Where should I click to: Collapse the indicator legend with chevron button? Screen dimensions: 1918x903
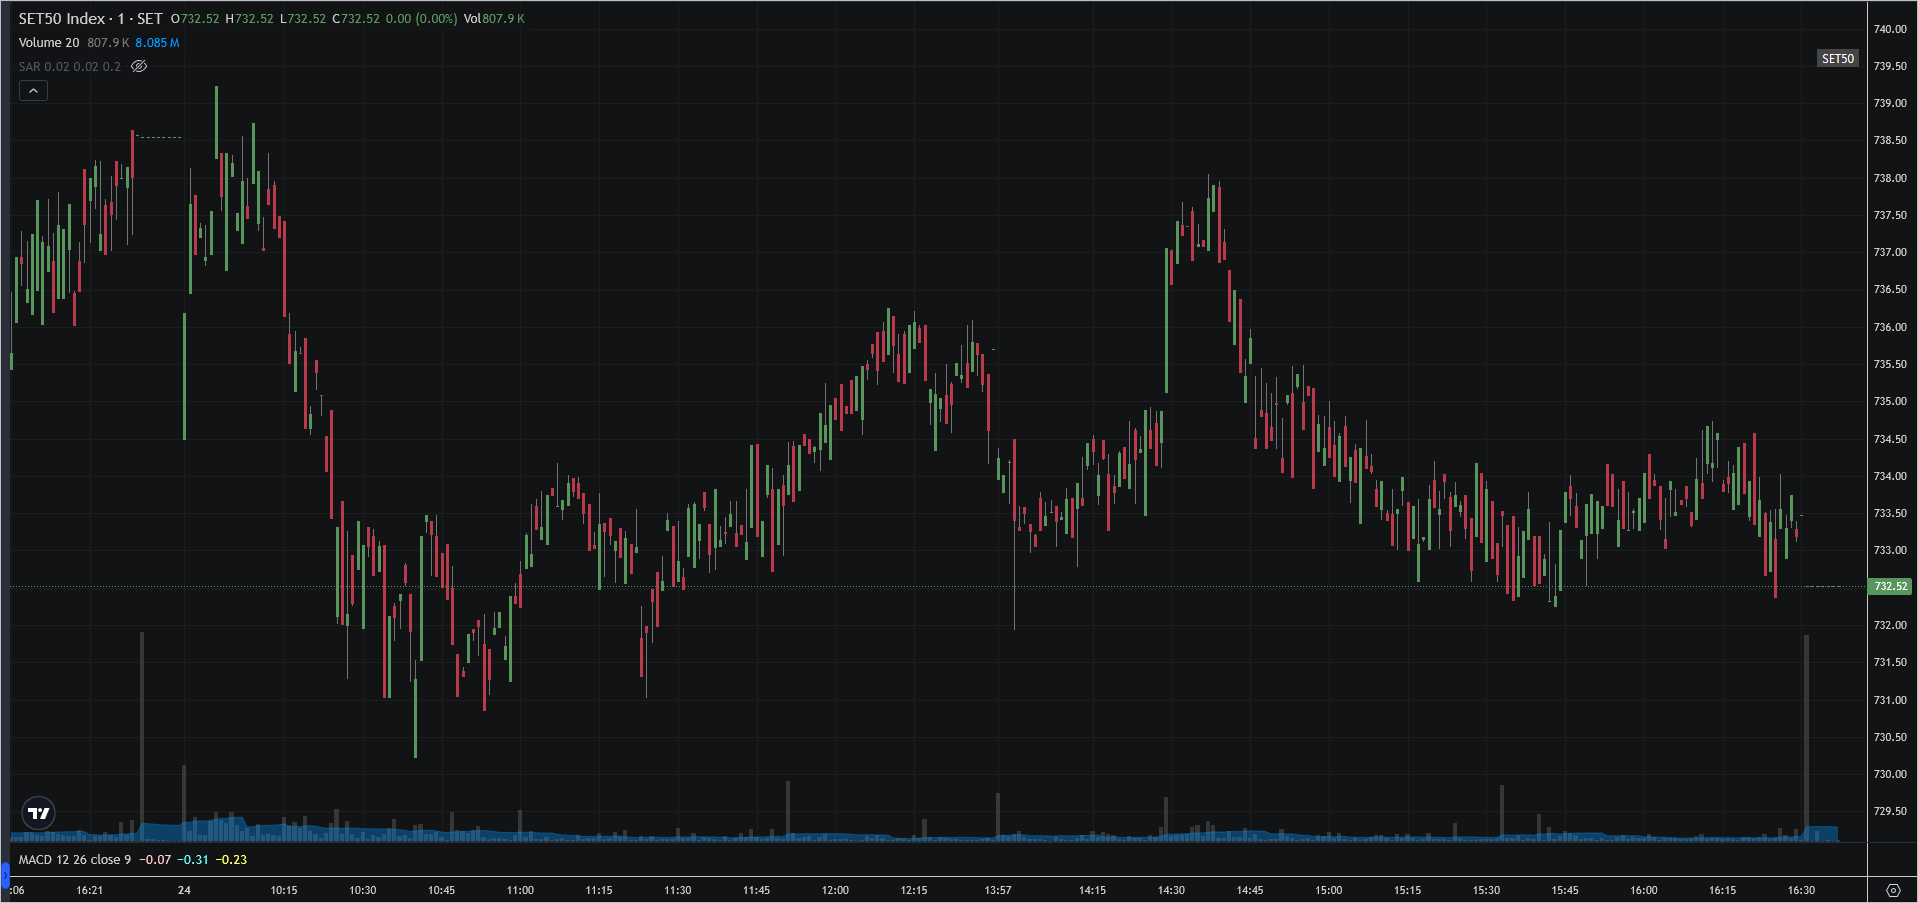tap(33, 91)
